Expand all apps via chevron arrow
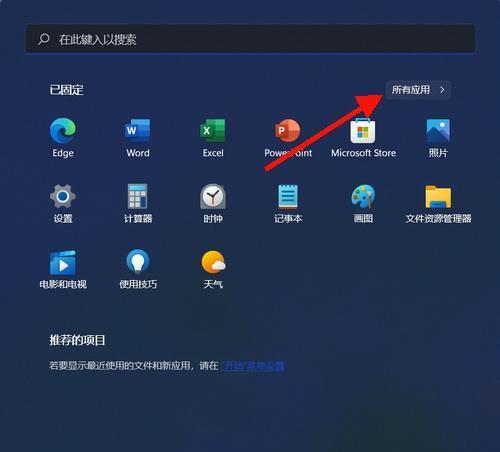The image size is (500, 452). pyautogui.click(x=442, y=90)
